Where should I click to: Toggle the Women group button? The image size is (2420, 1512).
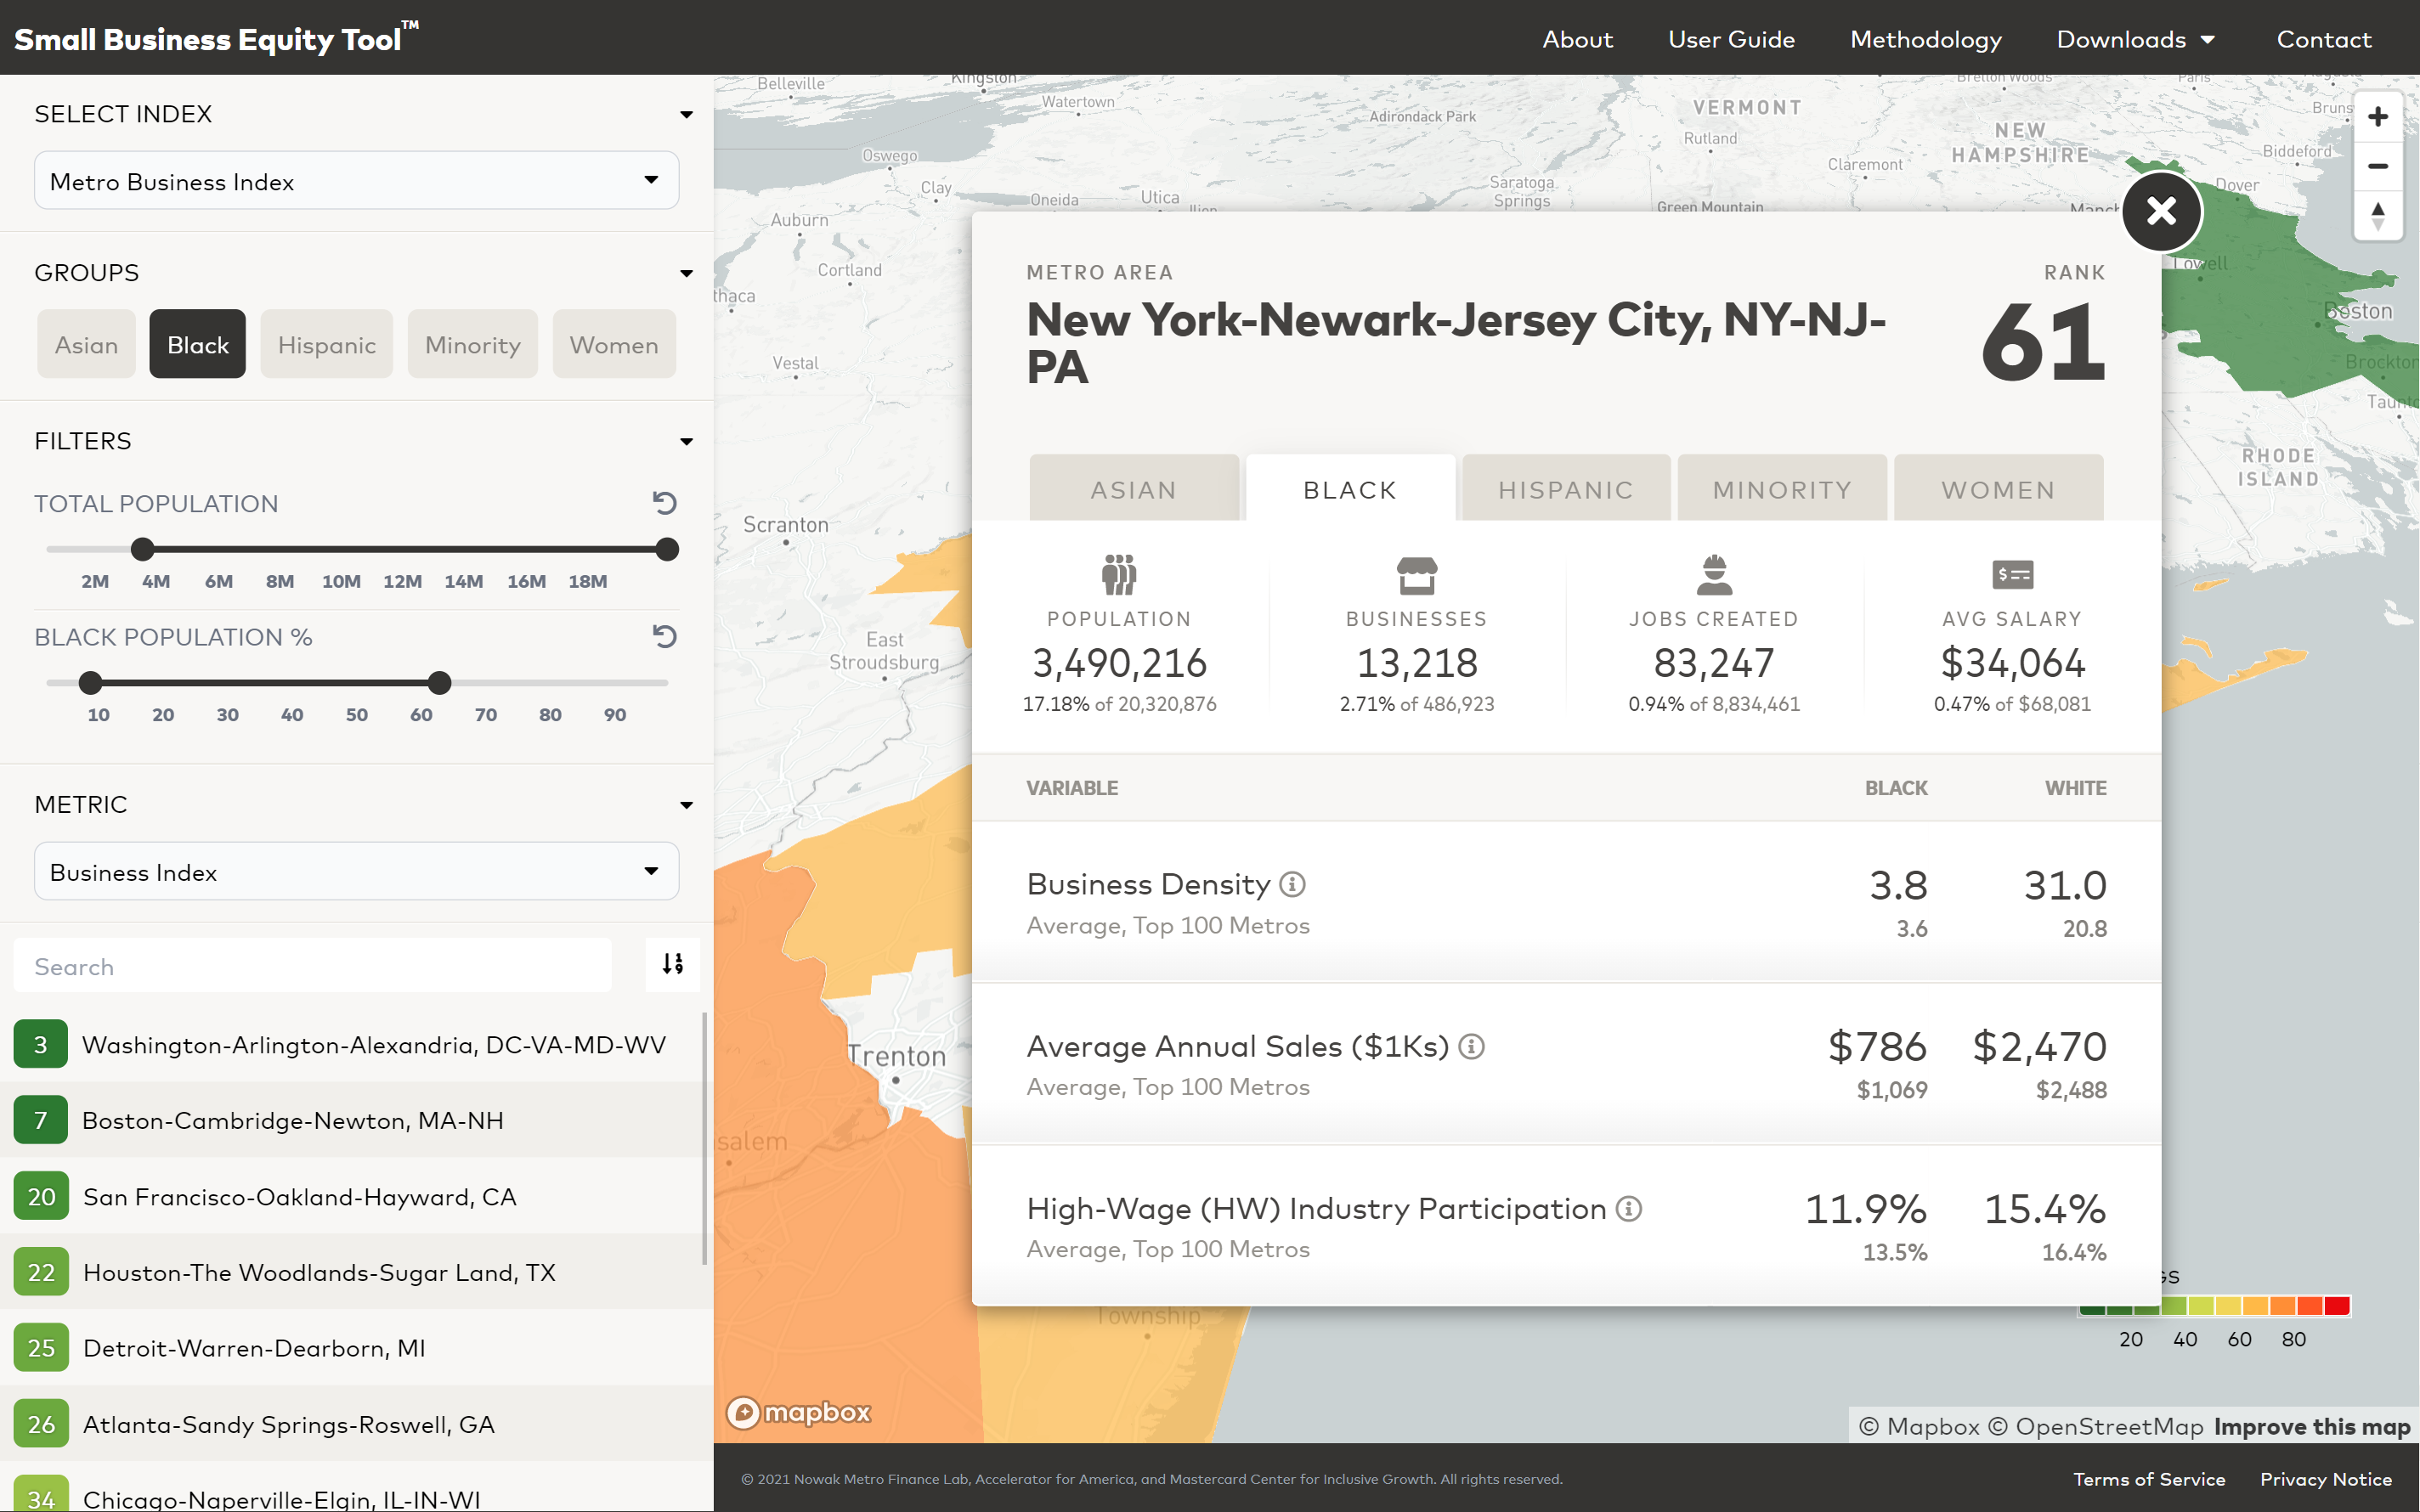tap(613, 345)
